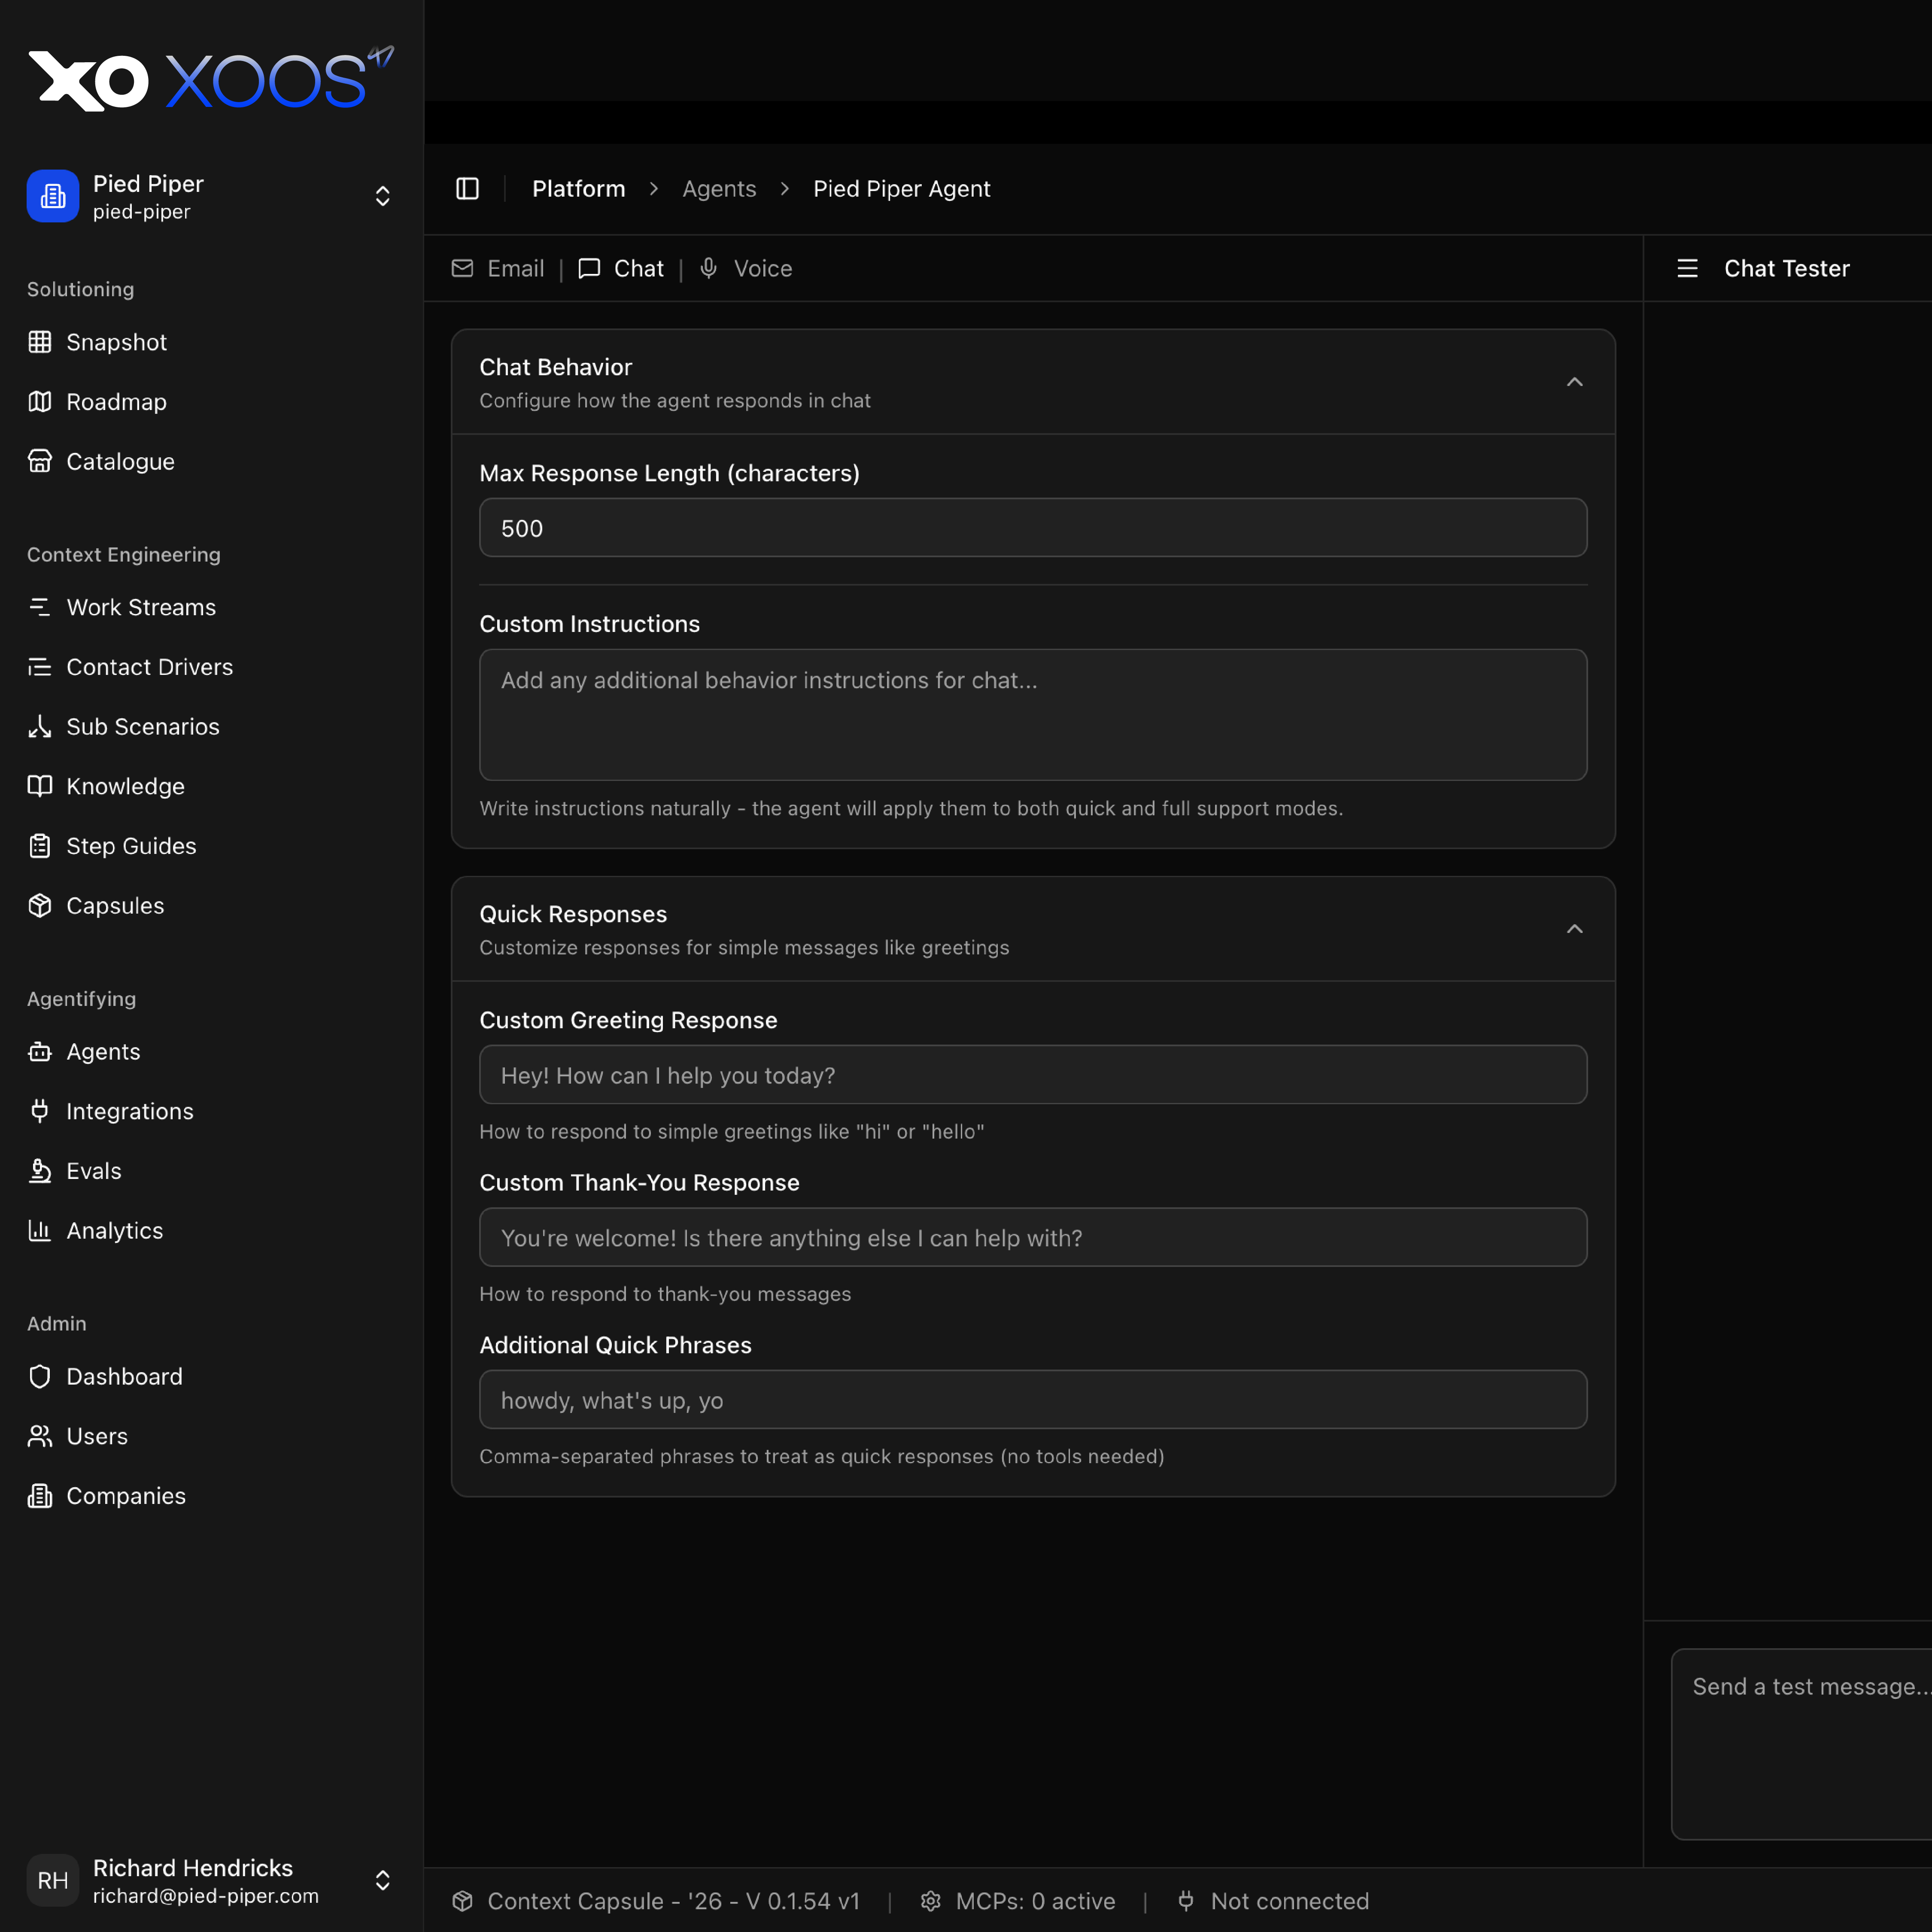Switch to the Voice tab

pyautogui.click(x=745, y=268)
